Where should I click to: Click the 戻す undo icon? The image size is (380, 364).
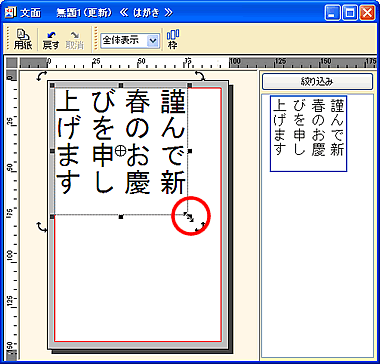point(51,40)
